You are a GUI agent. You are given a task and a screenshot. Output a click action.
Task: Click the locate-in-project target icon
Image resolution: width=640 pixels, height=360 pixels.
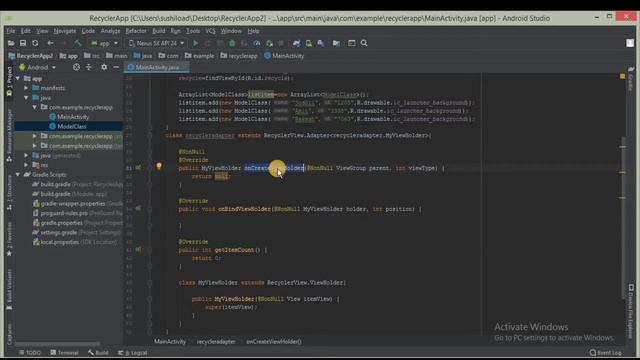pyautogui.click(x=76, y=67)
